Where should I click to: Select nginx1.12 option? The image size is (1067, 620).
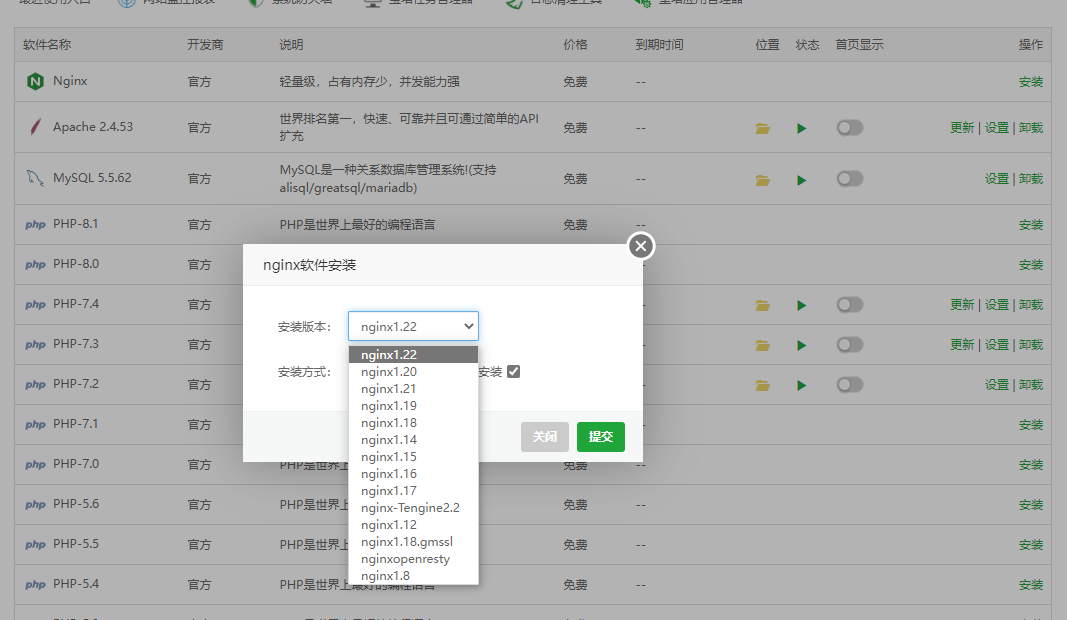(x=413, y=525)
